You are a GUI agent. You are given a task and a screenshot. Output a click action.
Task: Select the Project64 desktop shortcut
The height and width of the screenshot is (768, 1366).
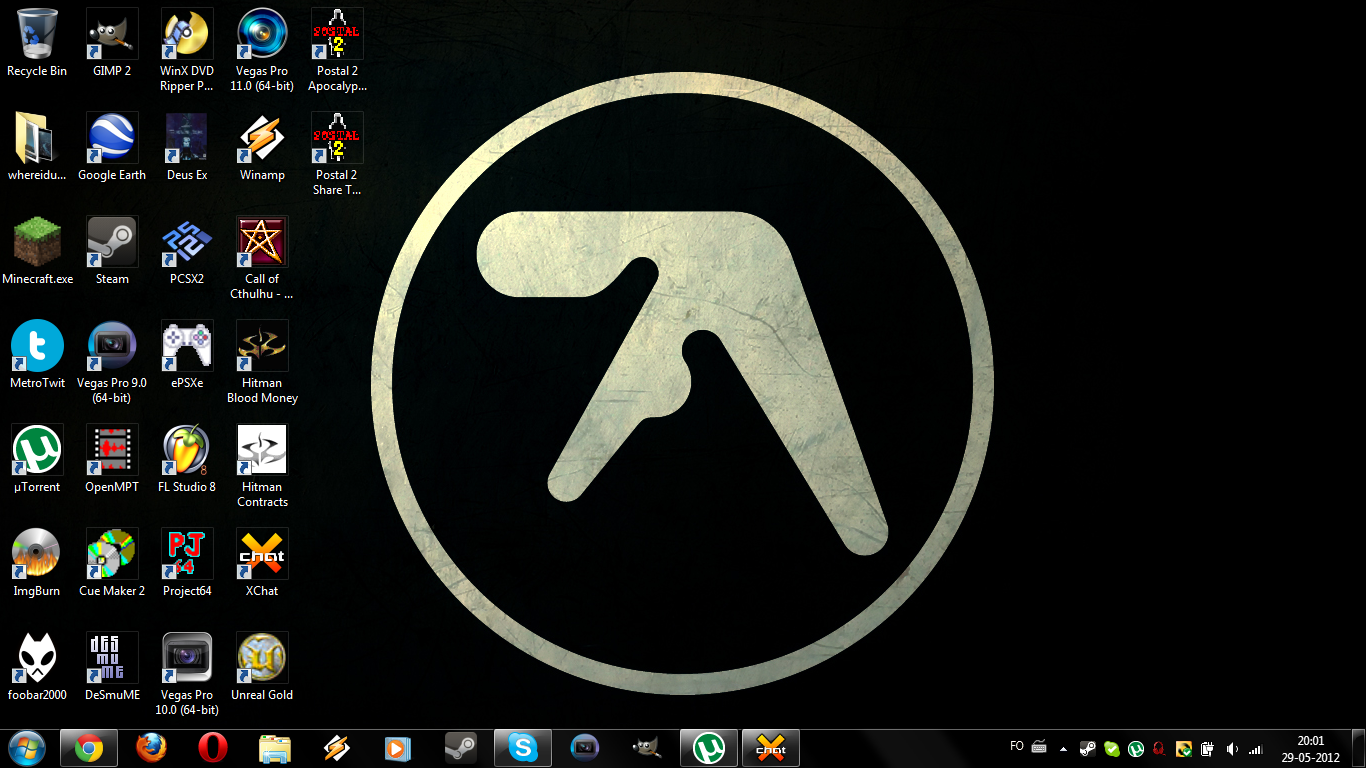(187, 564)
